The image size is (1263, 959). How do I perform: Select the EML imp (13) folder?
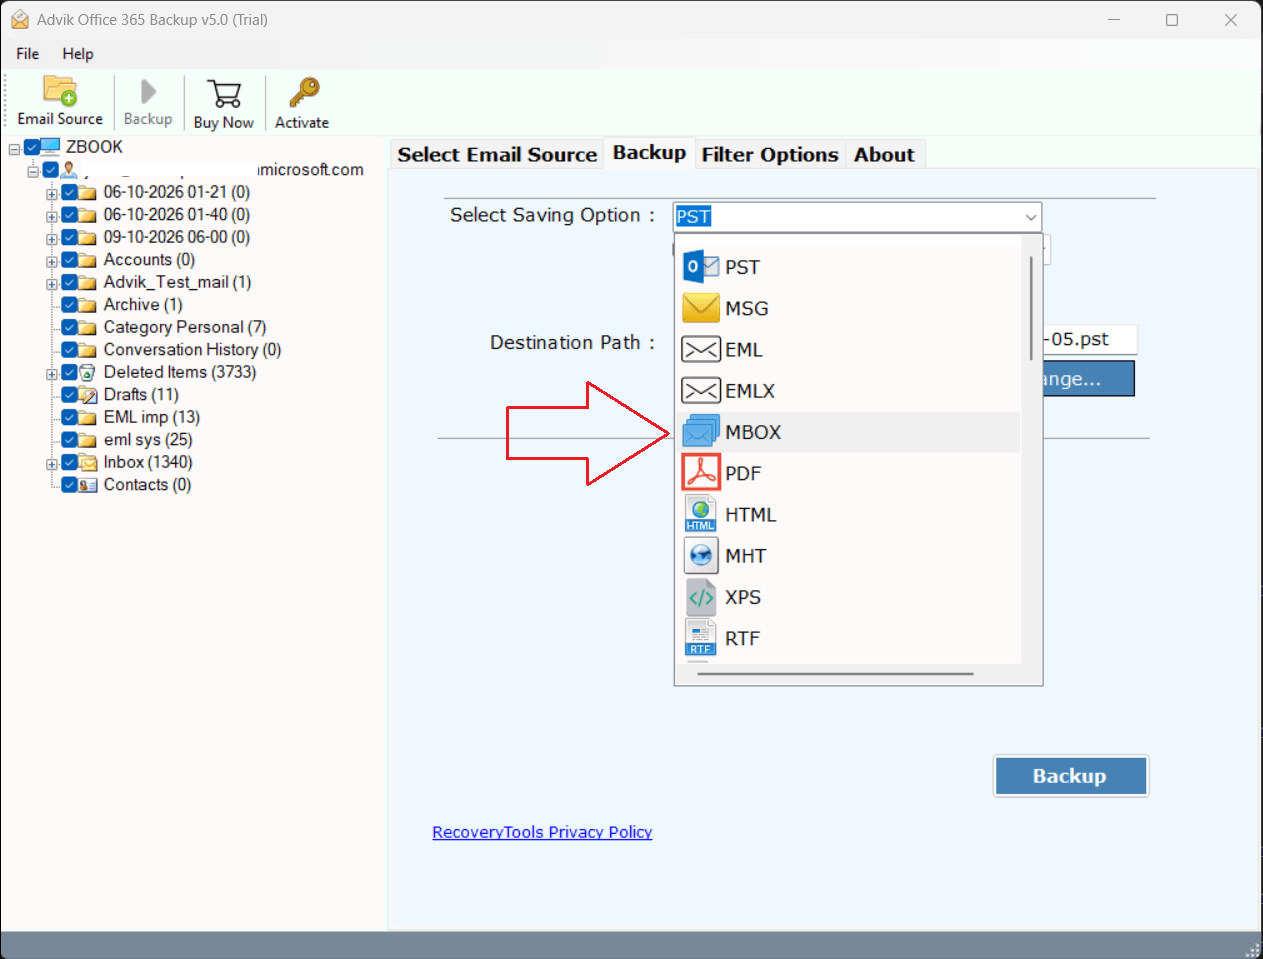tap(152, 417)
